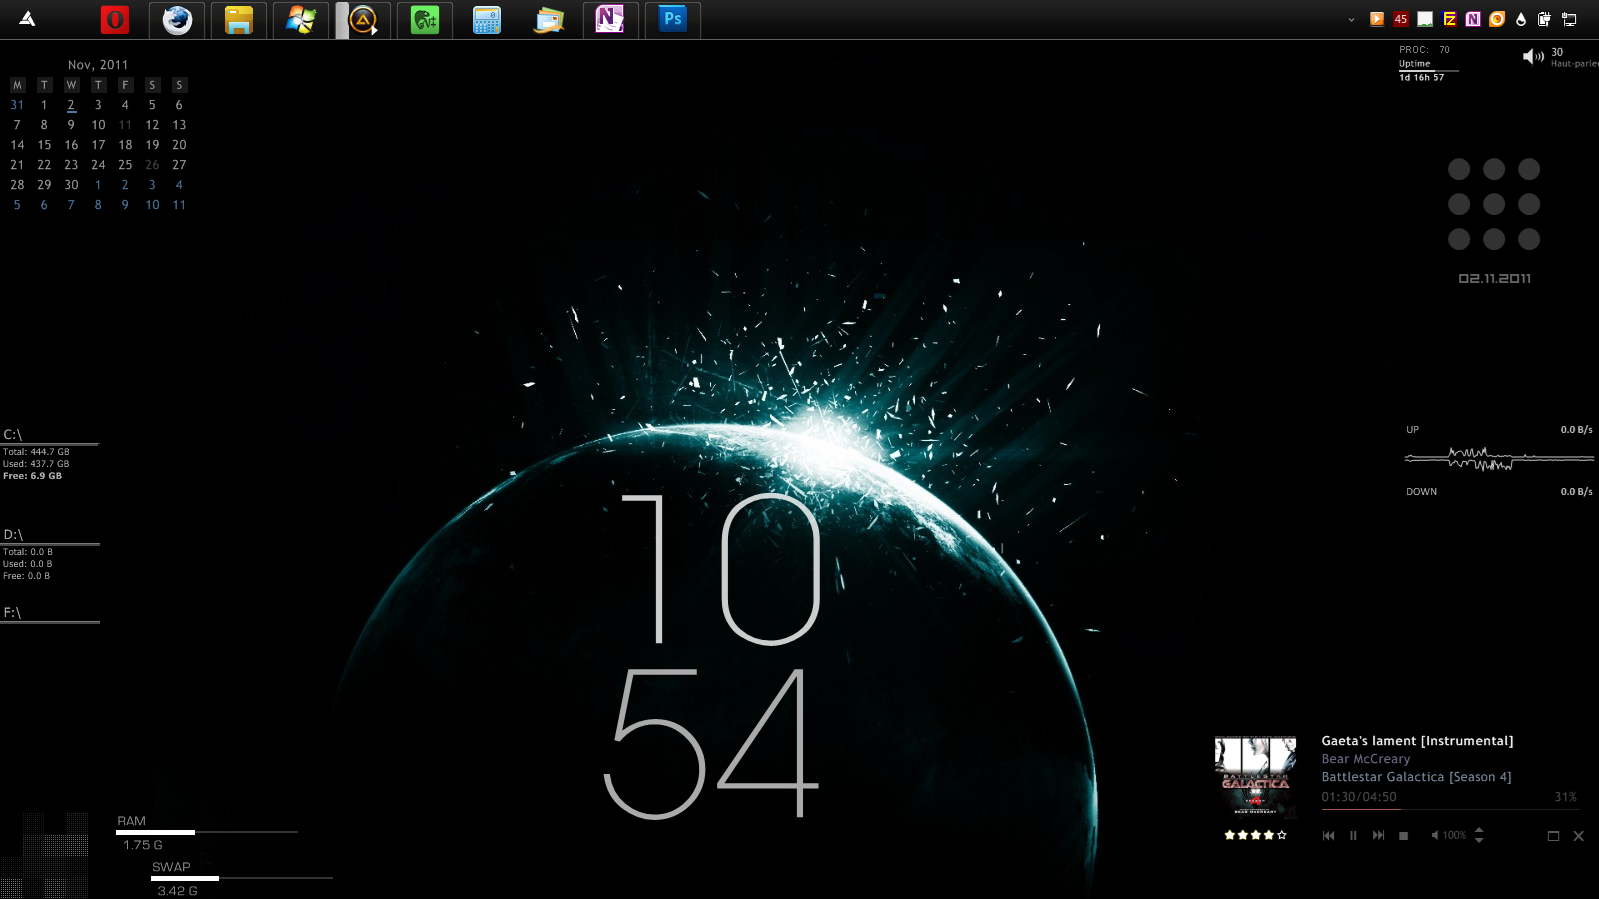Image resolution: width=1599 pixels, height=899 pixels.
Task: Click the UP 0.0 B/s network value
Action: pyautogui.click(x=1577, y=430)
